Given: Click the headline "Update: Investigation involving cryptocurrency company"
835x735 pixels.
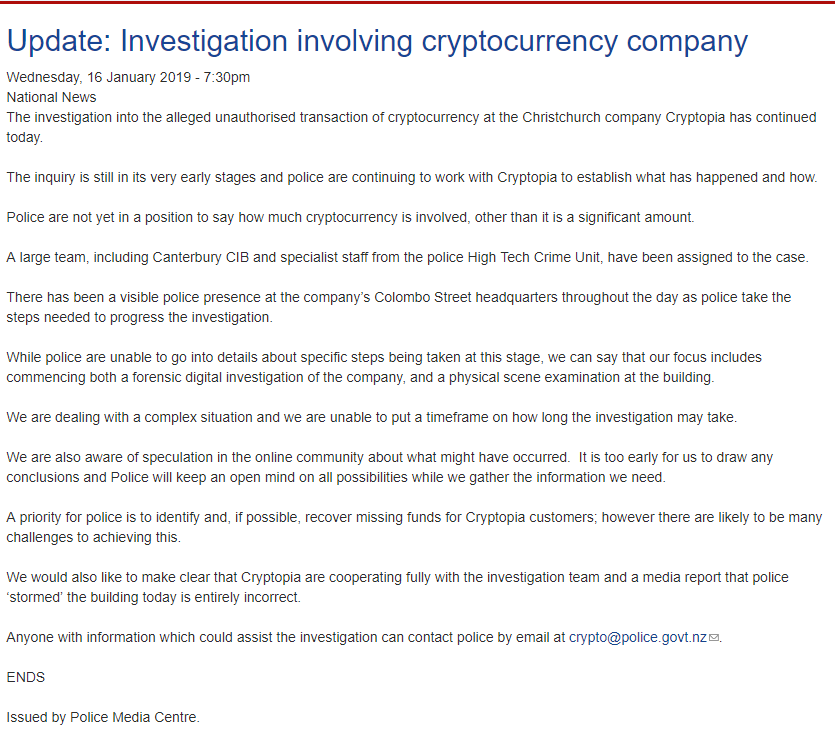Looking at the screenshot, I should 377,42.
